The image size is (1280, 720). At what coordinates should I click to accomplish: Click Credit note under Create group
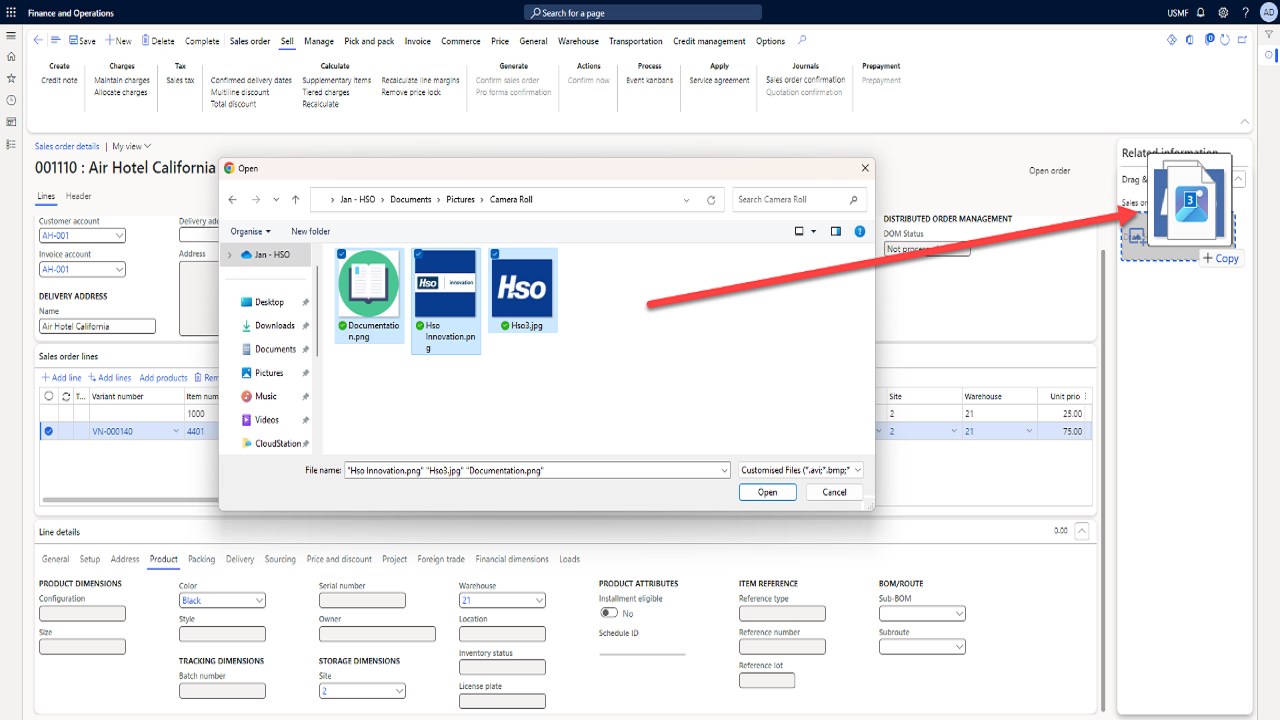(59, 80)
